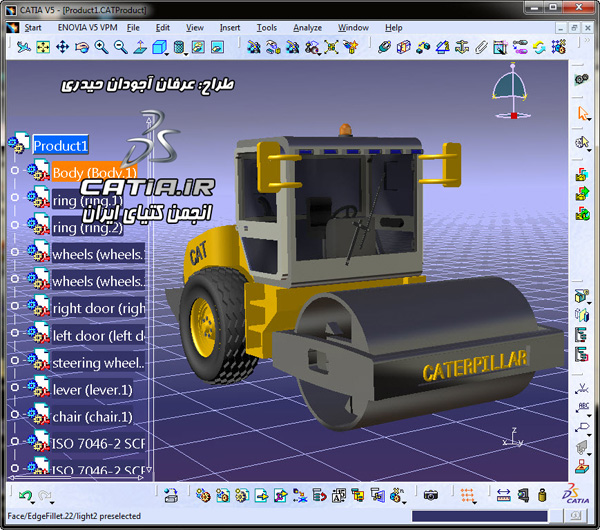This screenshot has width=600, height=530.
Task: Click the 3D compass in the viewport
Action: click(512, 92)
